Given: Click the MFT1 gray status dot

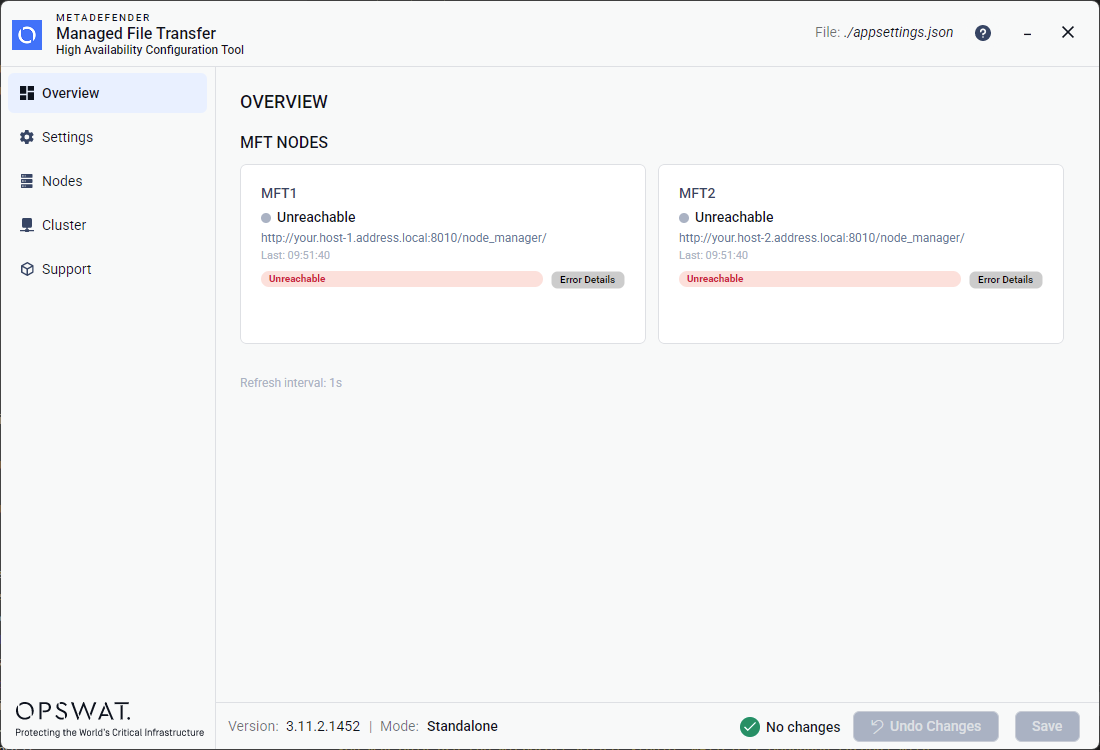Looking at the screenshot, I should [x=266, y=217].
